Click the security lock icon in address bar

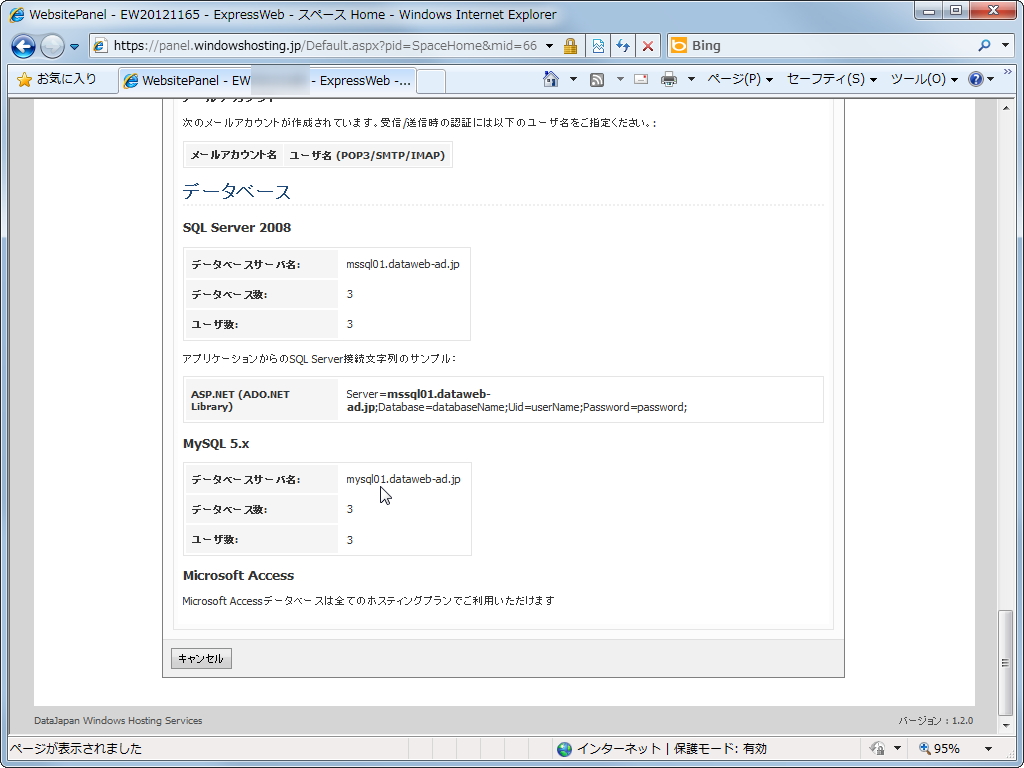570,46
